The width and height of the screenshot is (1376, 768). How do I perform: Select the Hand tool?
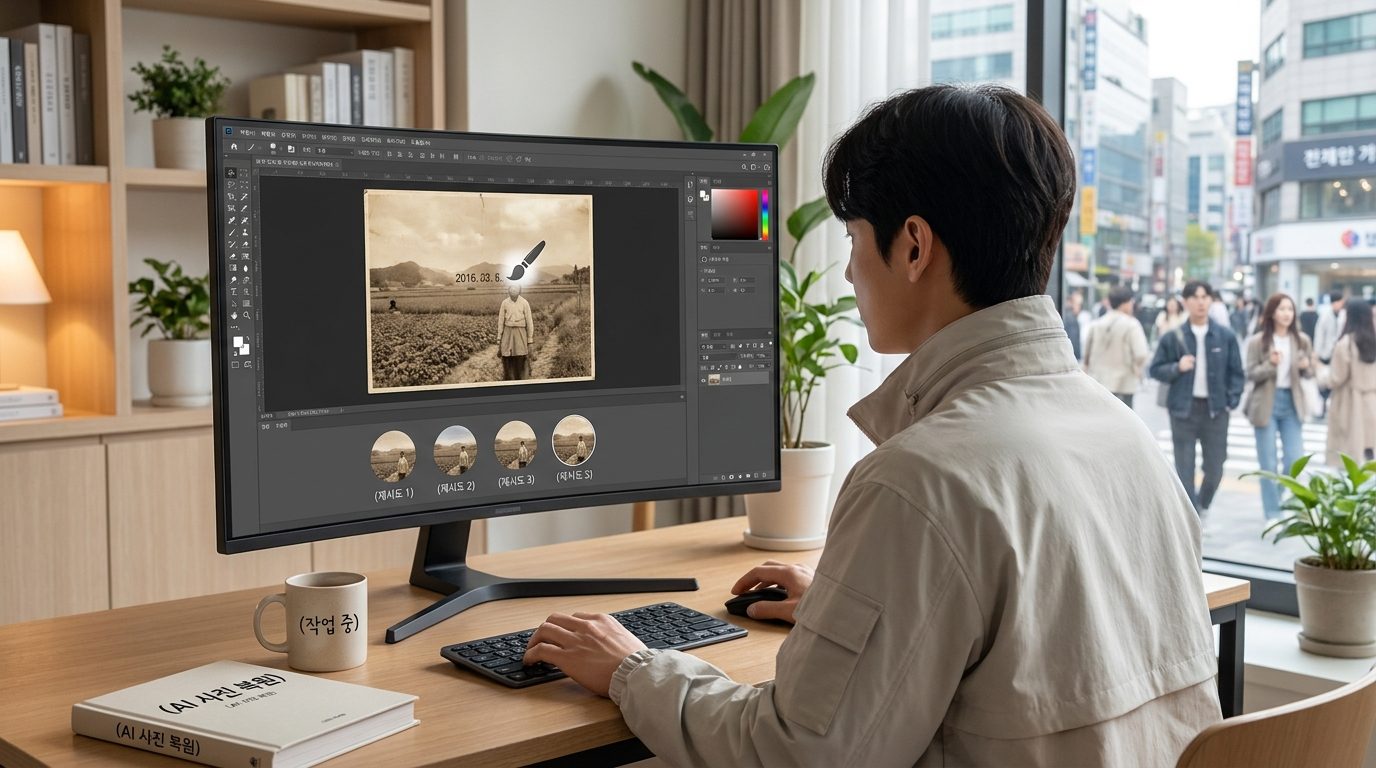(x=234, y=315)
